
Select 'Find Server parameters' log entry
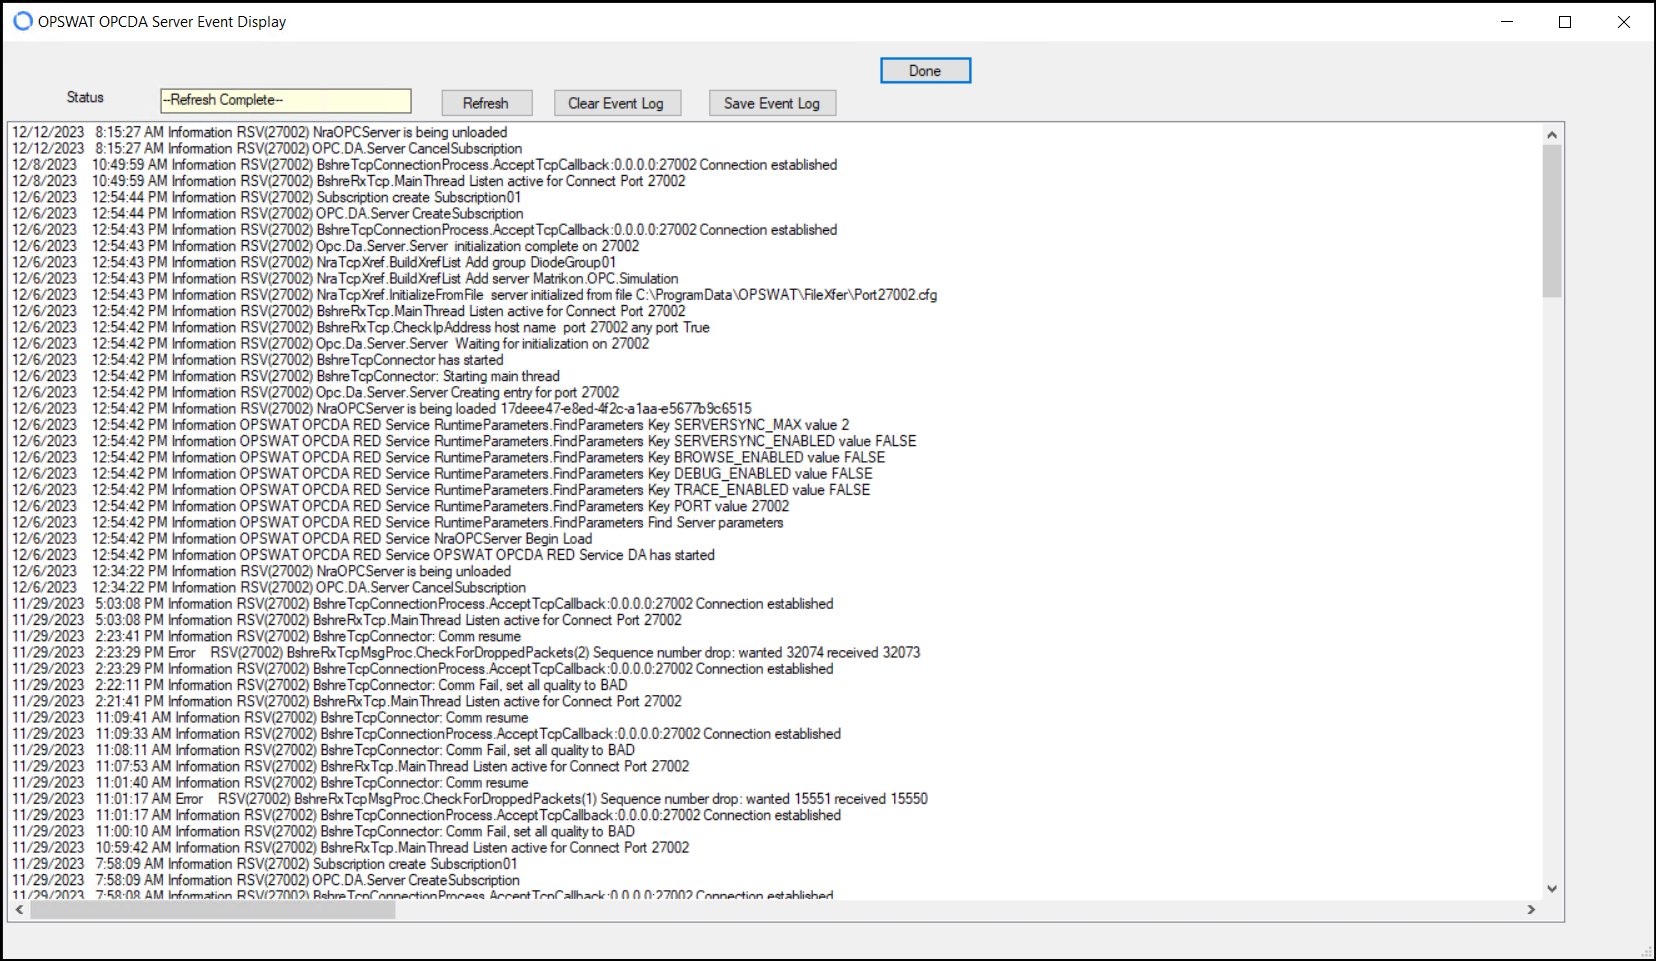[398, 522]
